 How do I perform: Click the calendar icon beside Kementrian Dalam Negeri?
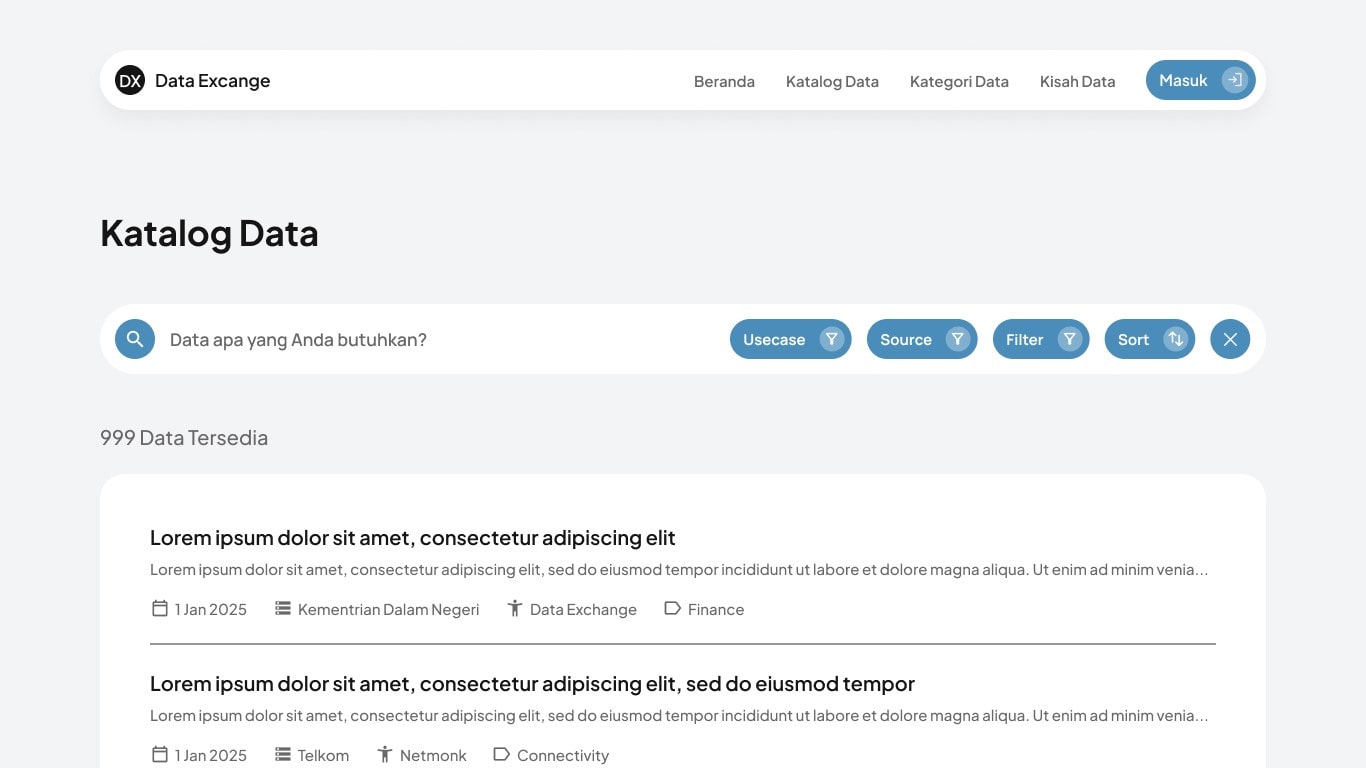[x=160, y=608]
